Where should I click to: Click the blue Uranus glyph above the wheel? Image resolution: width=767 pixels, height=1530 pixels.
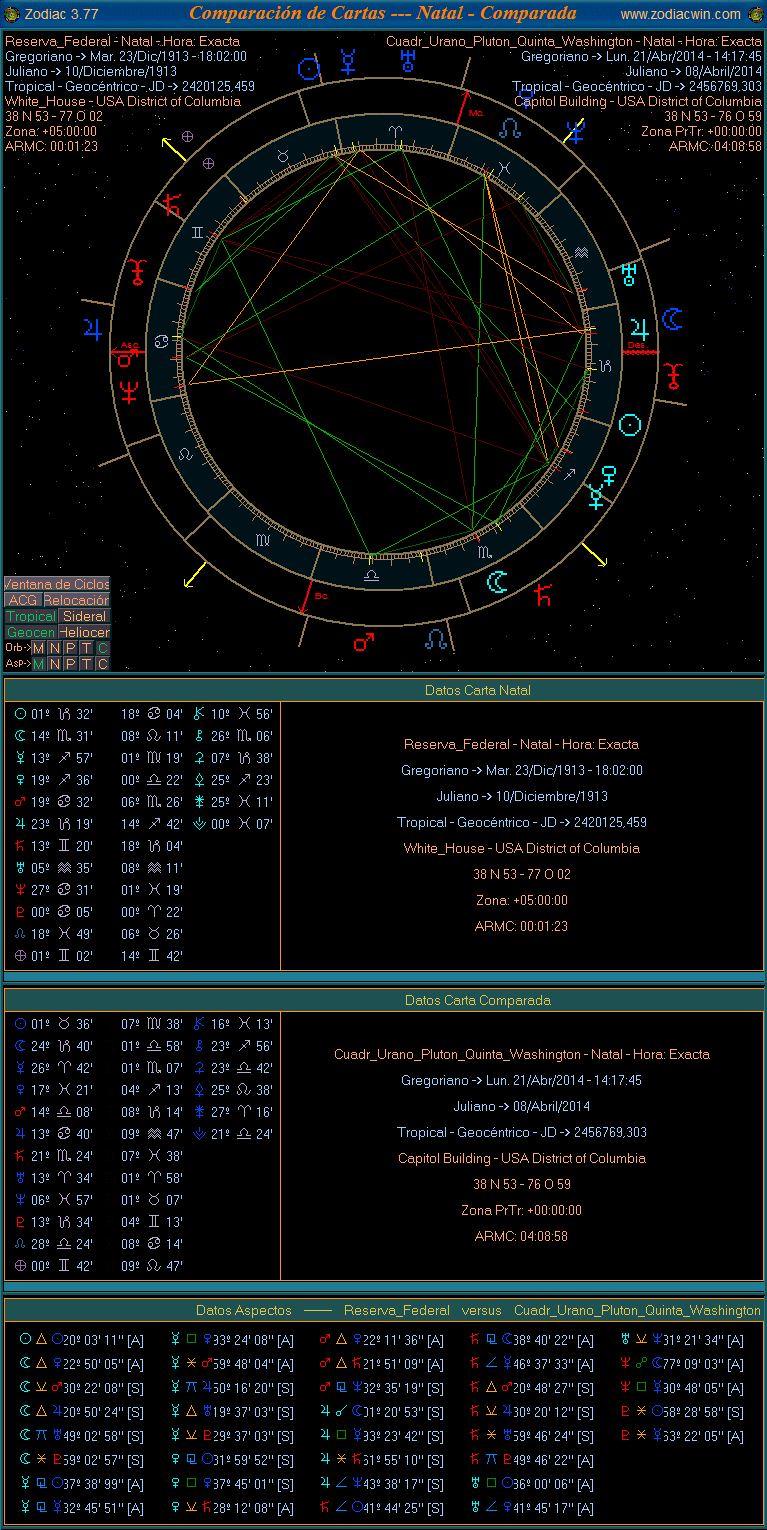point(408,59)
